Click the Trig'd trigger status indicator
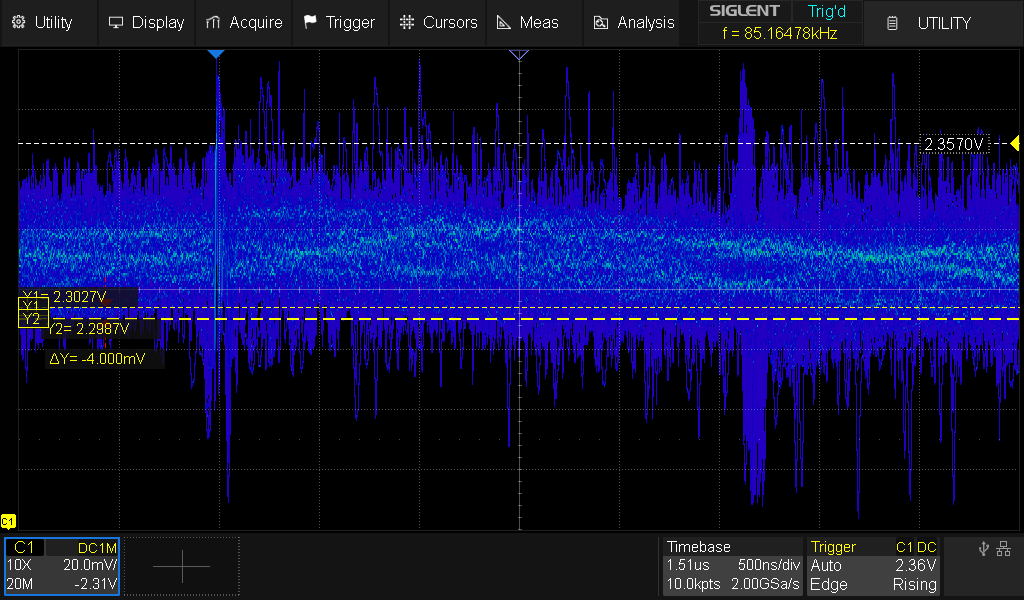 tap(826, 11)
